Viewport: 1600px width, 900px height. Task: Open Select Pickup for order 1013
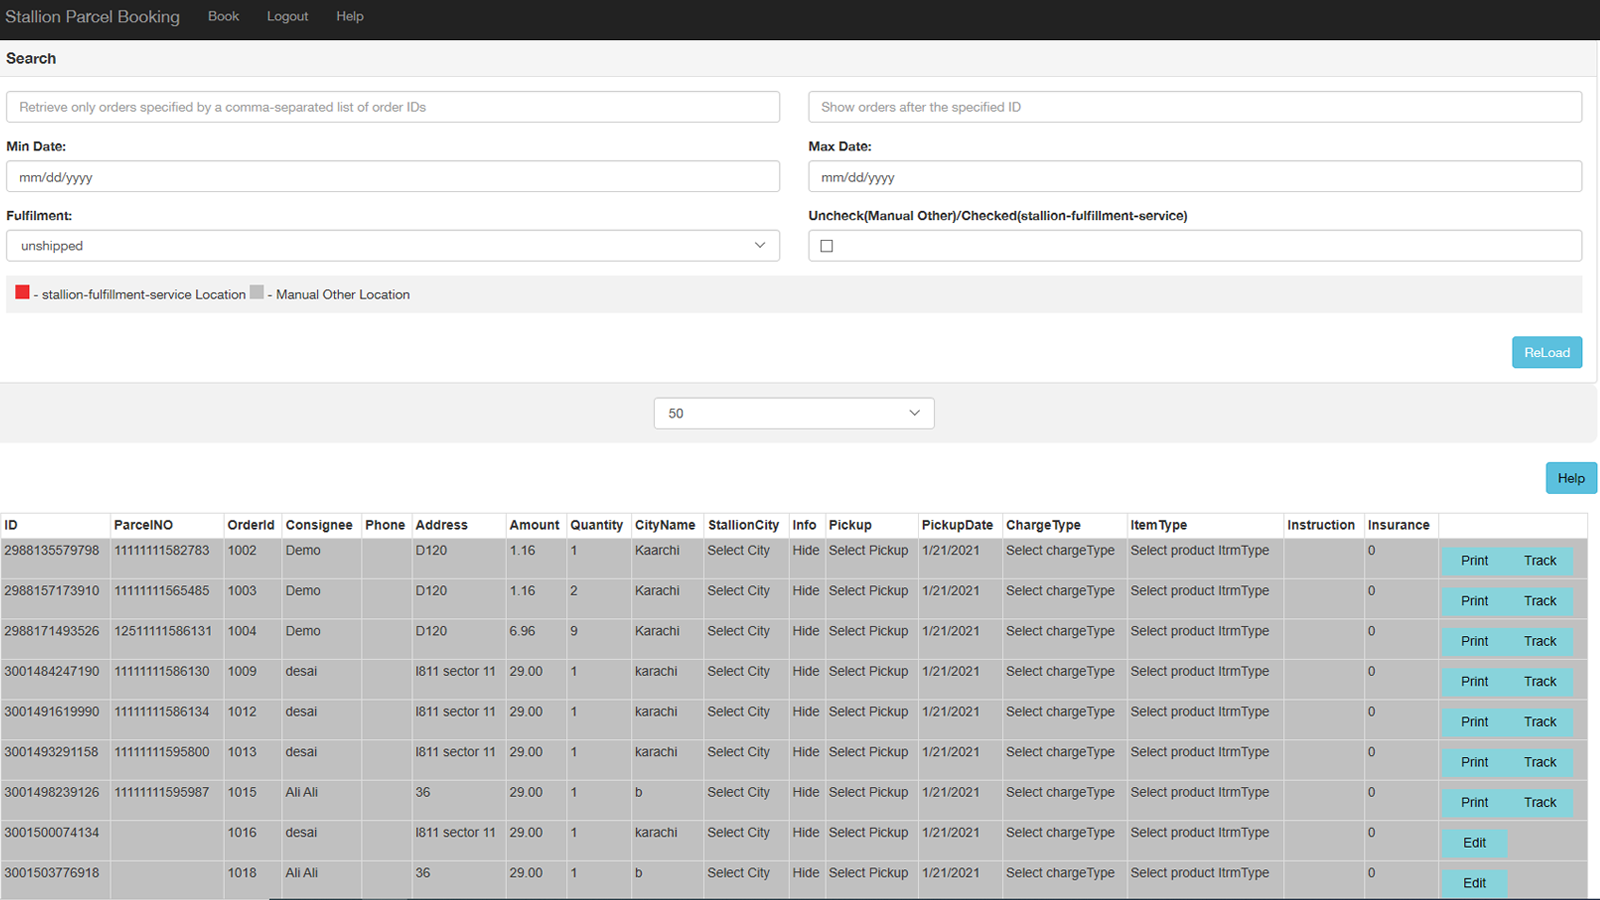(x=868, y=752)
